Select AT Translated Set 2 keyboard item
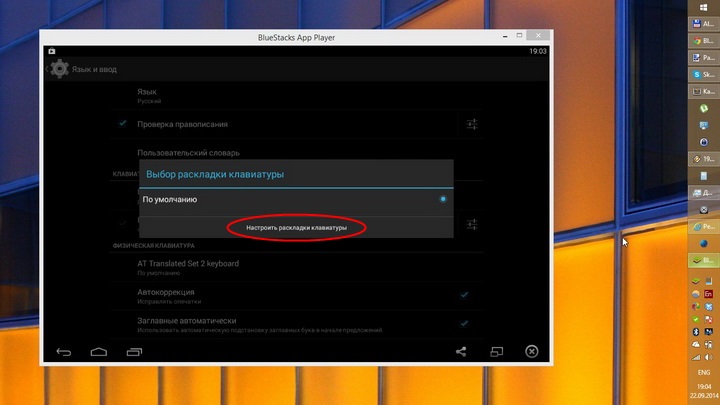Image resolution: width=720 pixels, height=405 pixels. [187, 267]
